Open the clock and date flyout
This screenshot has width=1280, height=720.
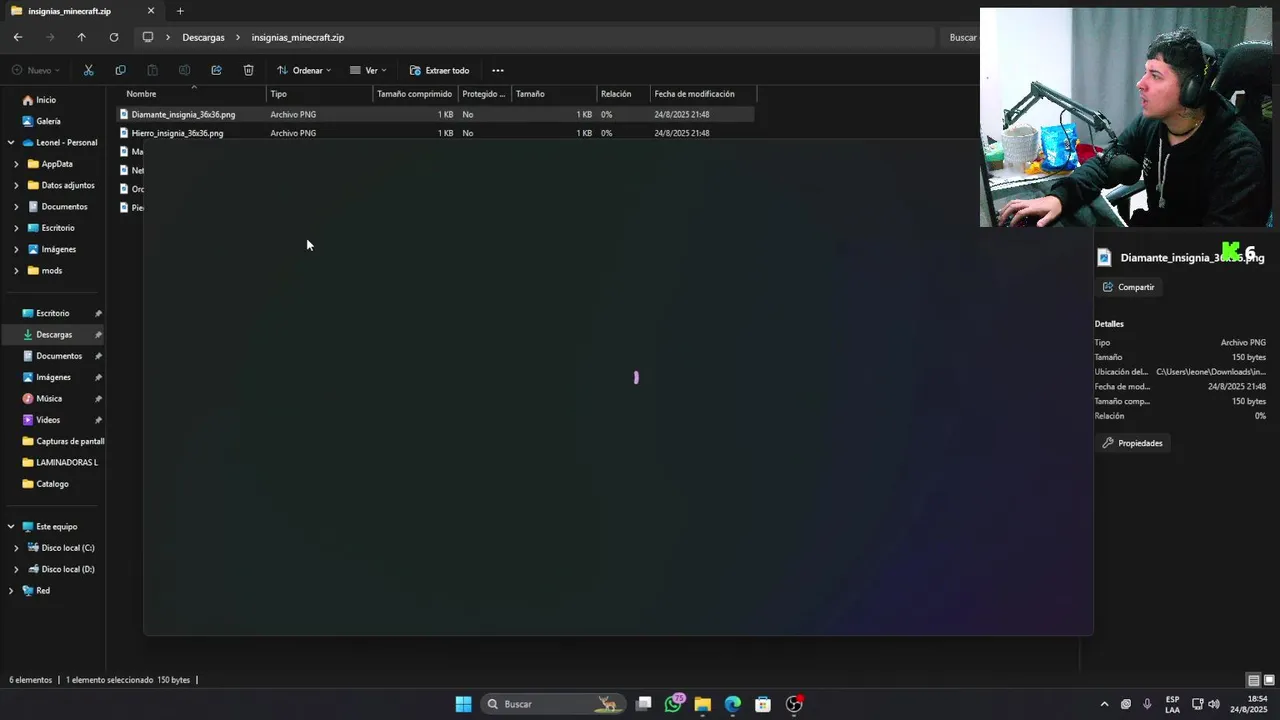tap(1248, 704)
